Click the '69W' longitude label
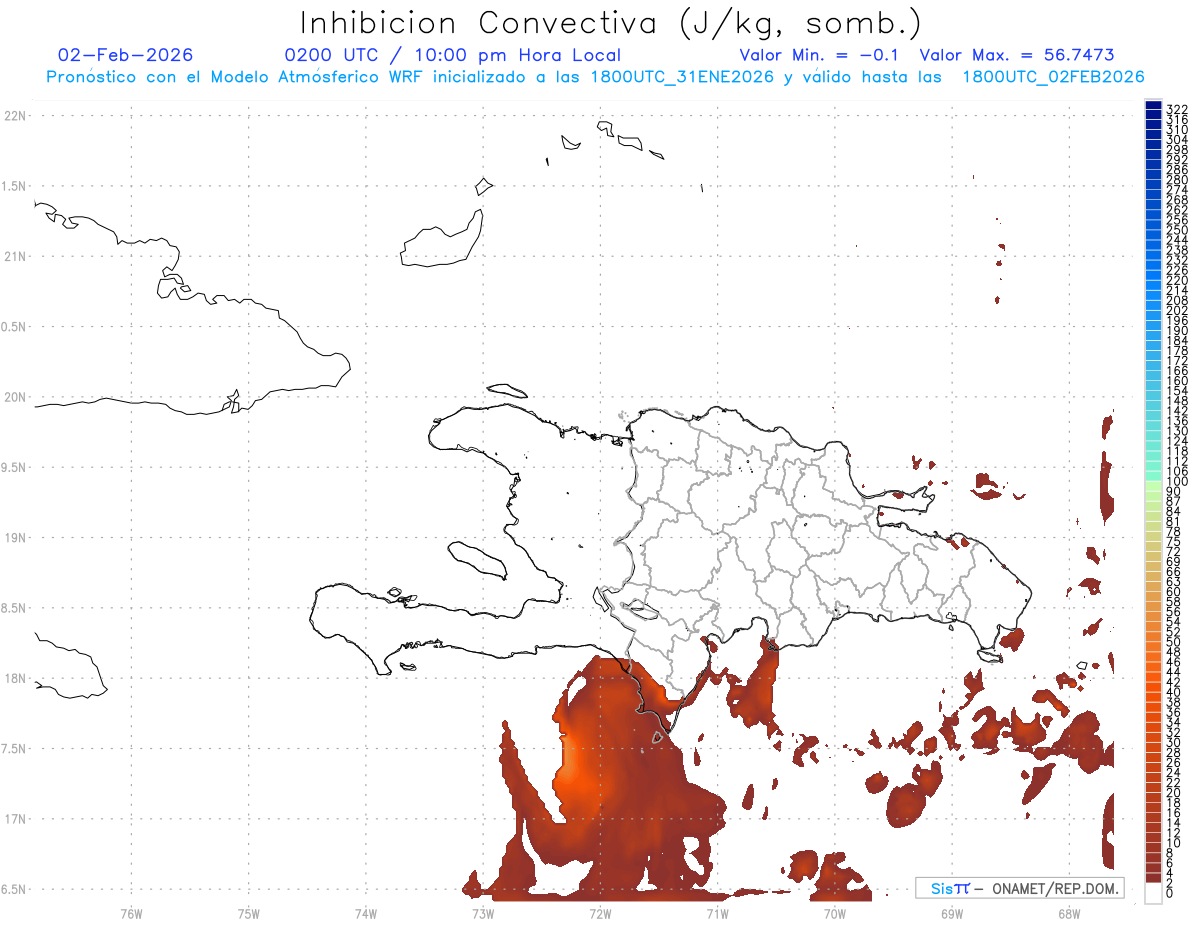The image size is (1200, 927). click(951, 913)
